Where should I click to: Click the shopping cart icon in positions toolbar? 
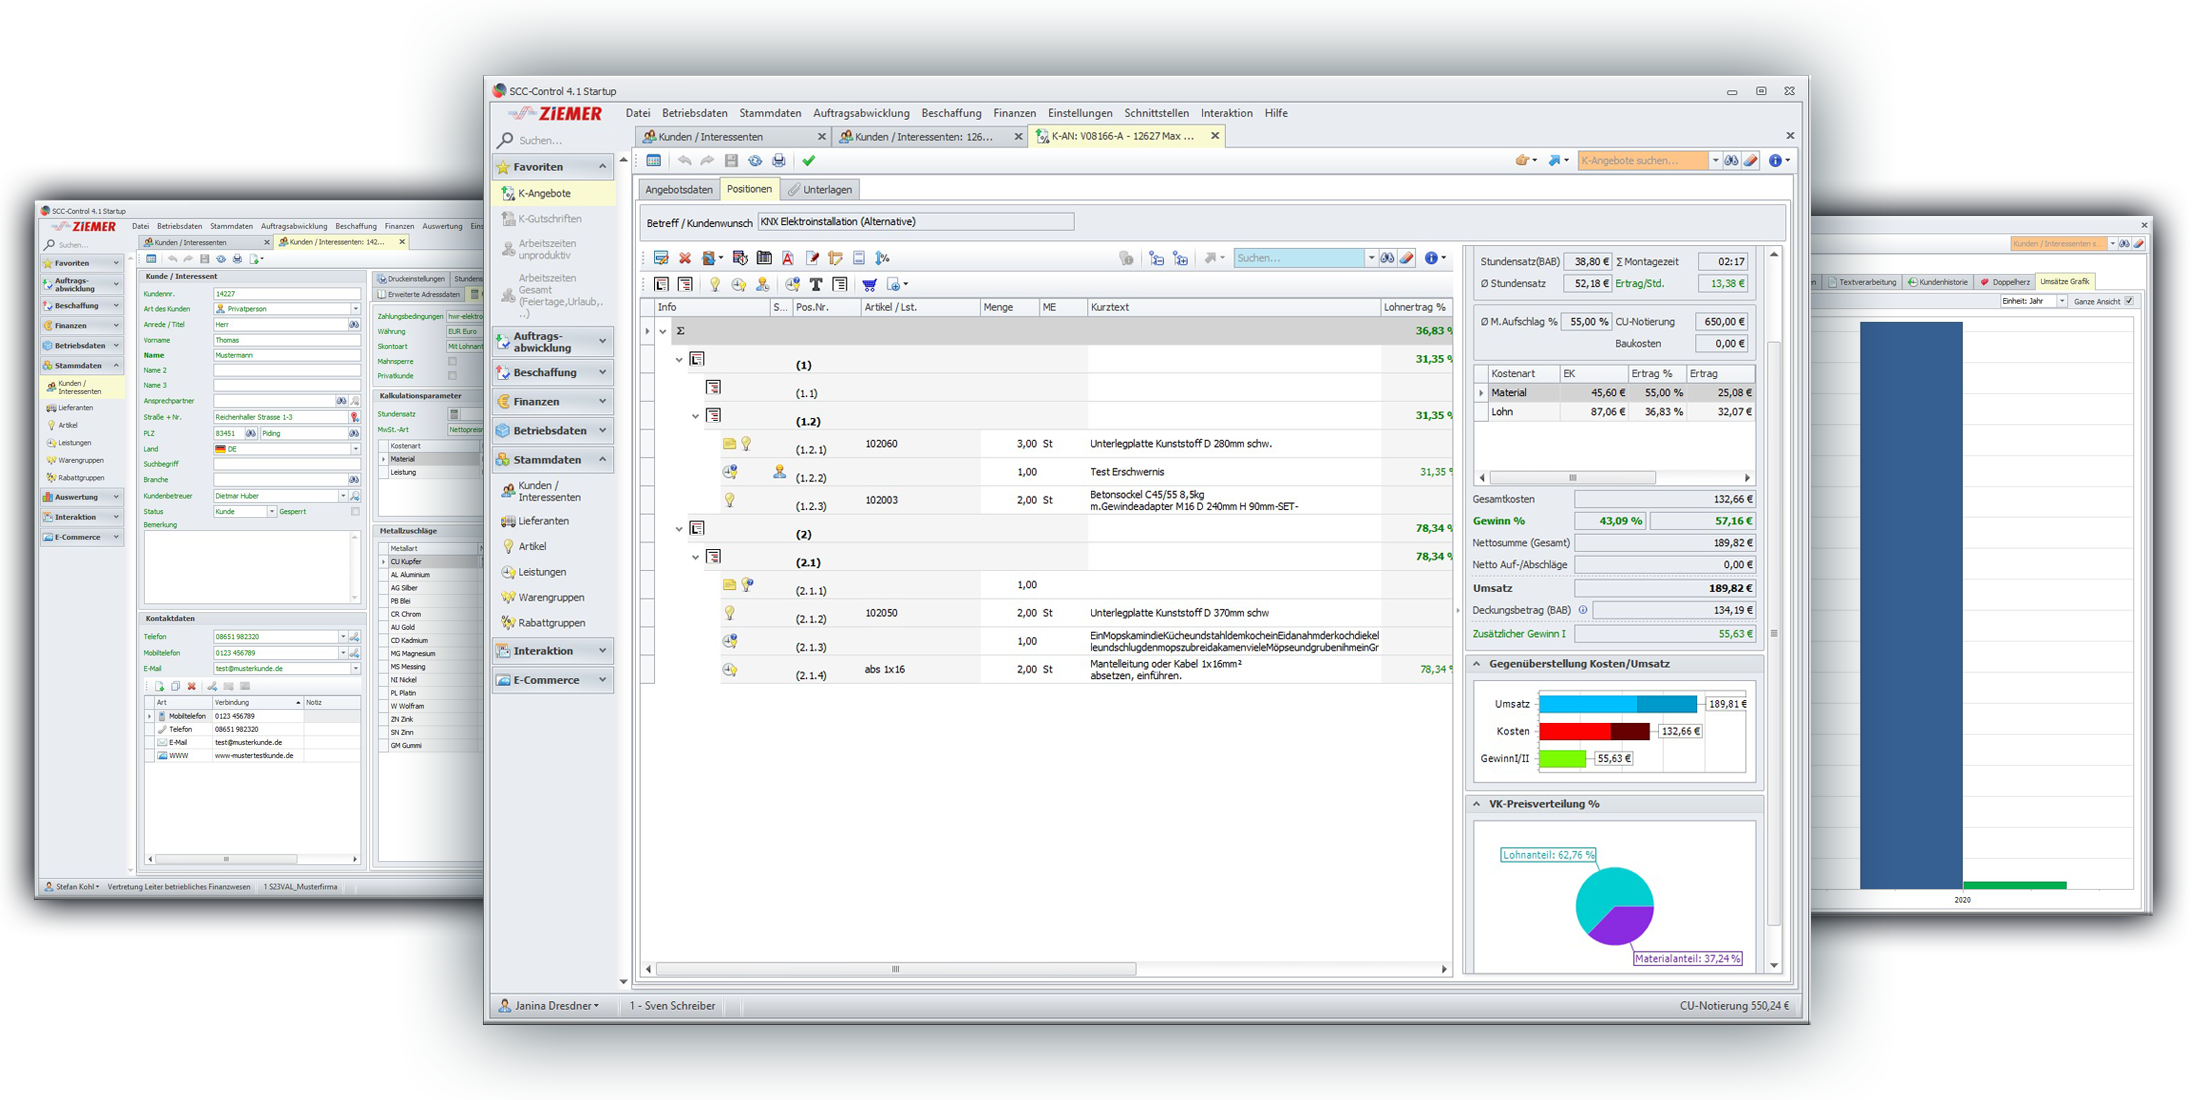point(869,285)
